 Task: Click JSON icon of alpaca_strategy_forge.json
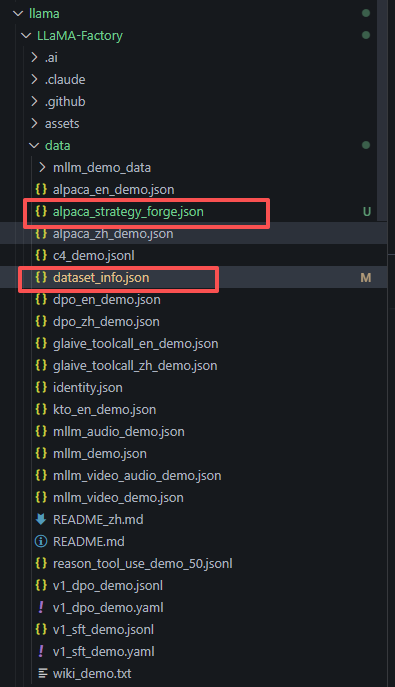click(x=41, y=212)
